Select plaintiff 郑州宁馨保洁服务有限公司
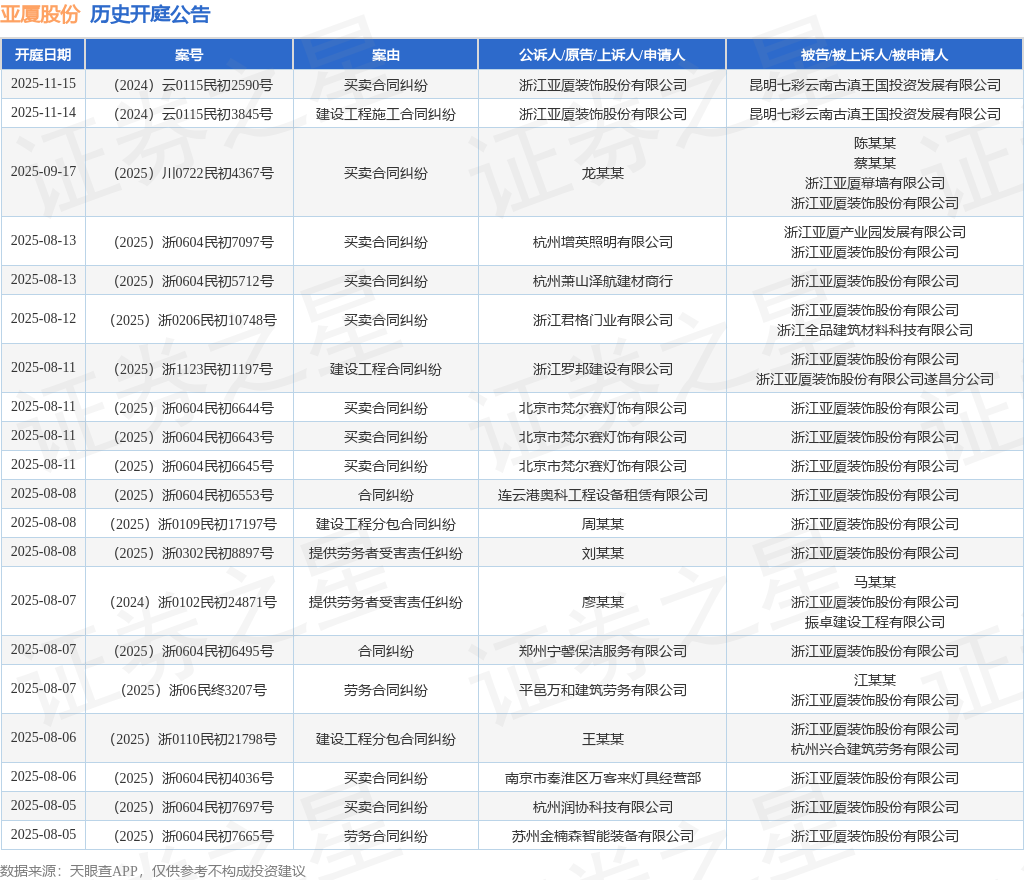This screenshot has height=880, width=1024. [602, 651]
